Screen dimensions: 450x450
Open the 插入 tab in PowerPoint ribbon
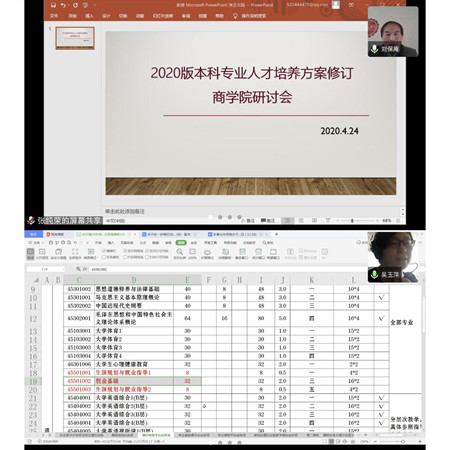click(x=89, y=16)
